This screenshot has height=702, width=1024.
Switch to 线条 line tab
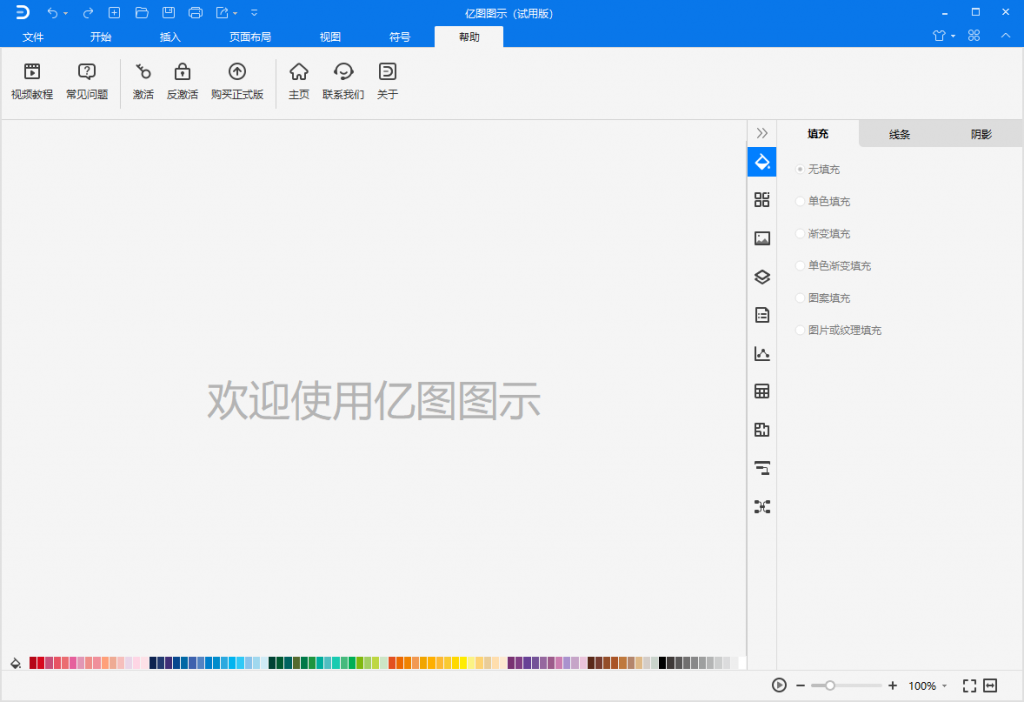pyautogui.click(x=899, y=134)
